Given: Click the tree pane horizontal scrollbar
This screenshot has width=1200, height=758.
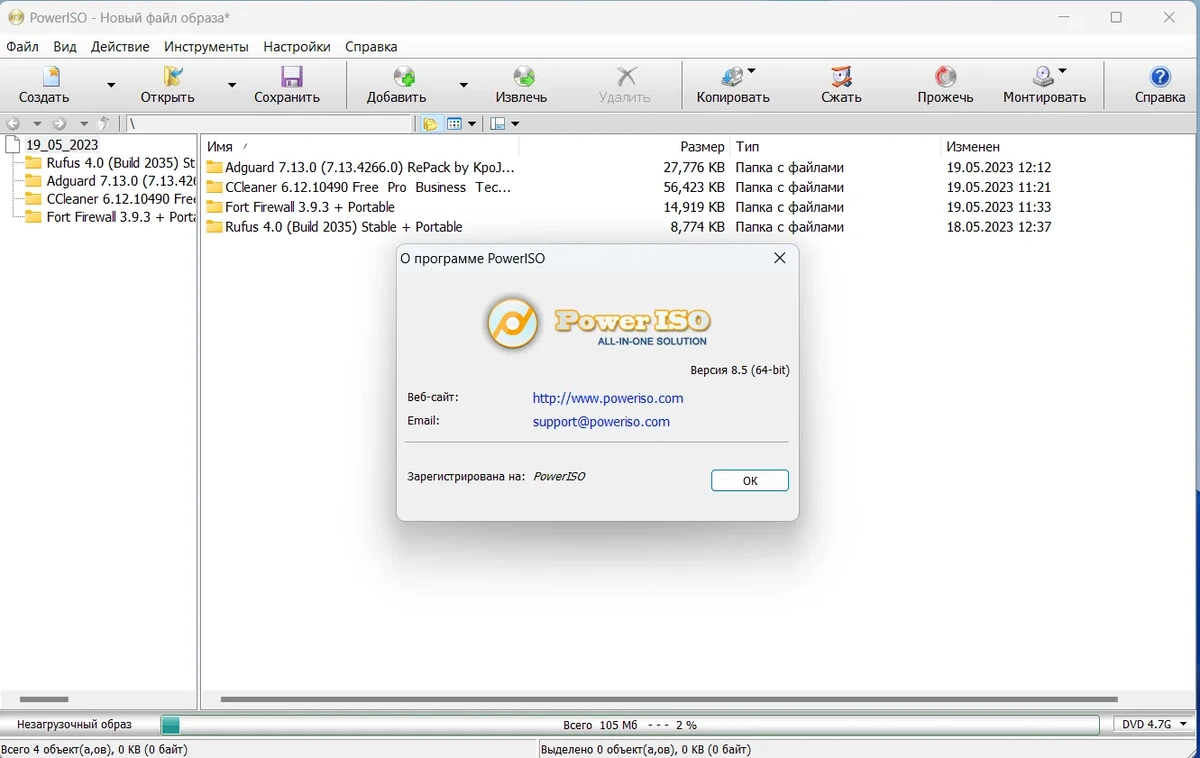Looking at the screenshot, I should 44,699.
